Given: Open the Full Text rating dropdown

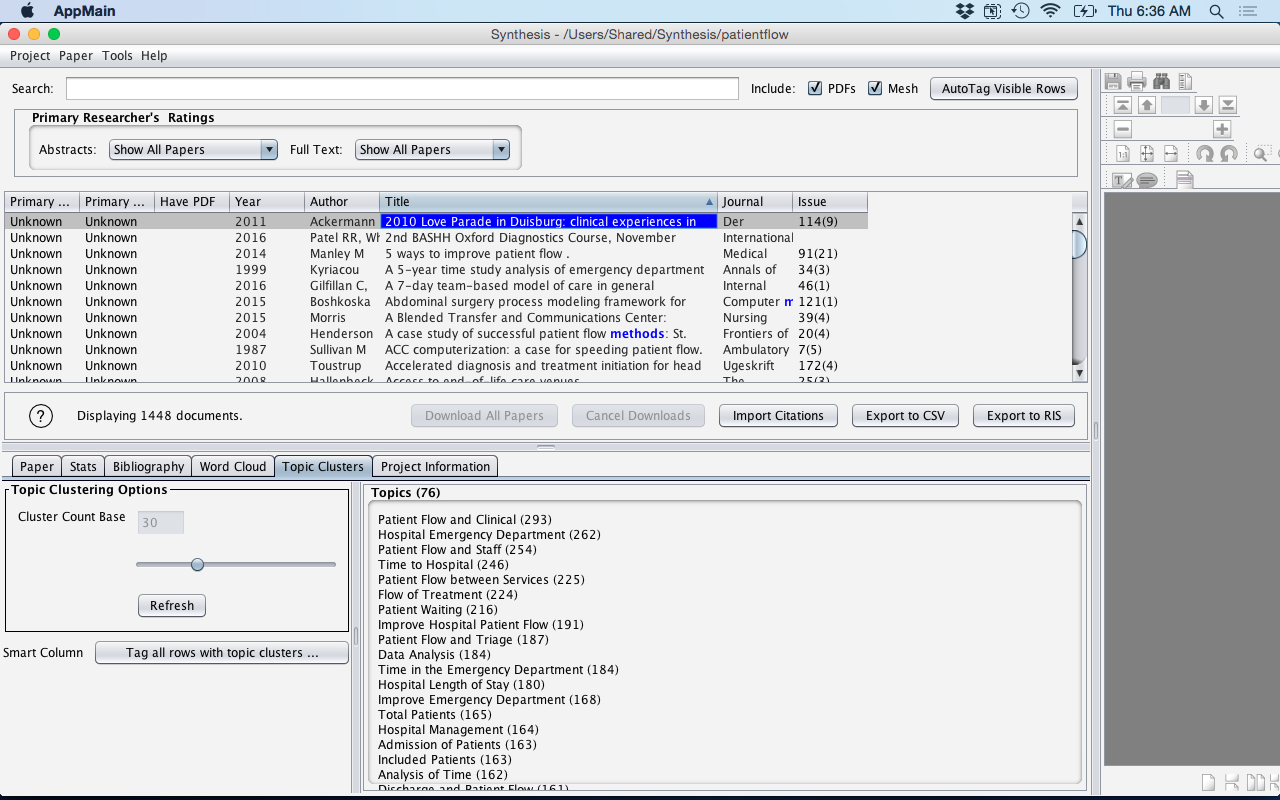Looking at the screenshot, I should coord(432,149).
